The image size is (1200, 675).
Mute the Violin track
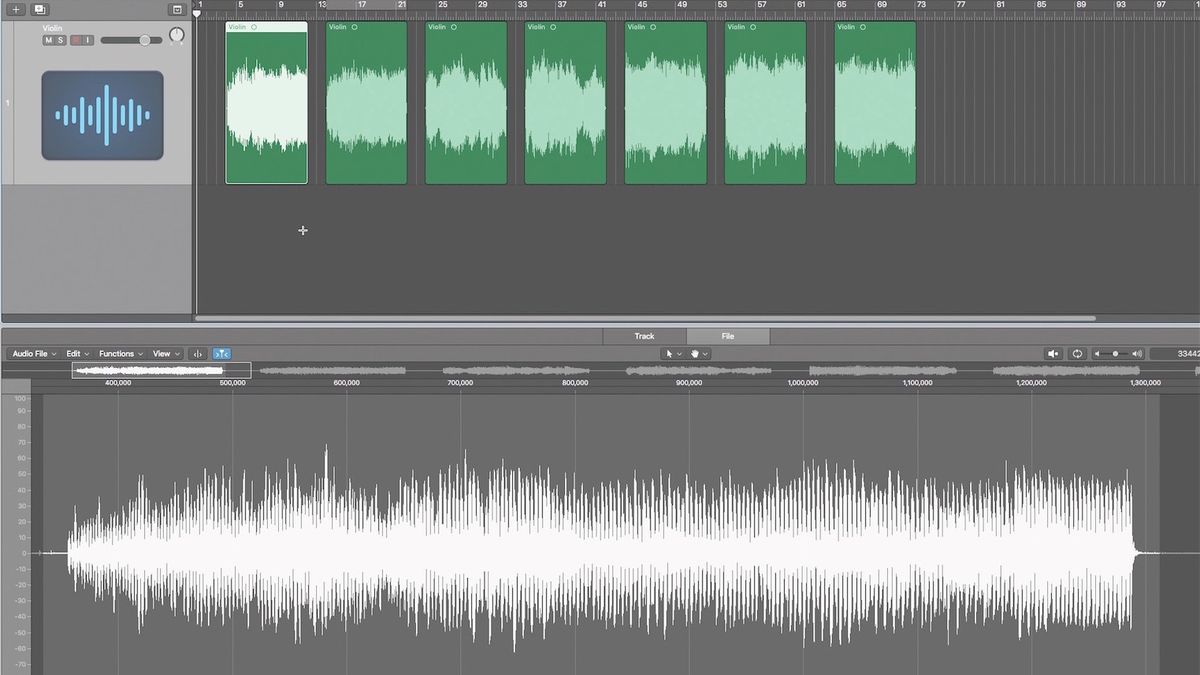point(48,39)
